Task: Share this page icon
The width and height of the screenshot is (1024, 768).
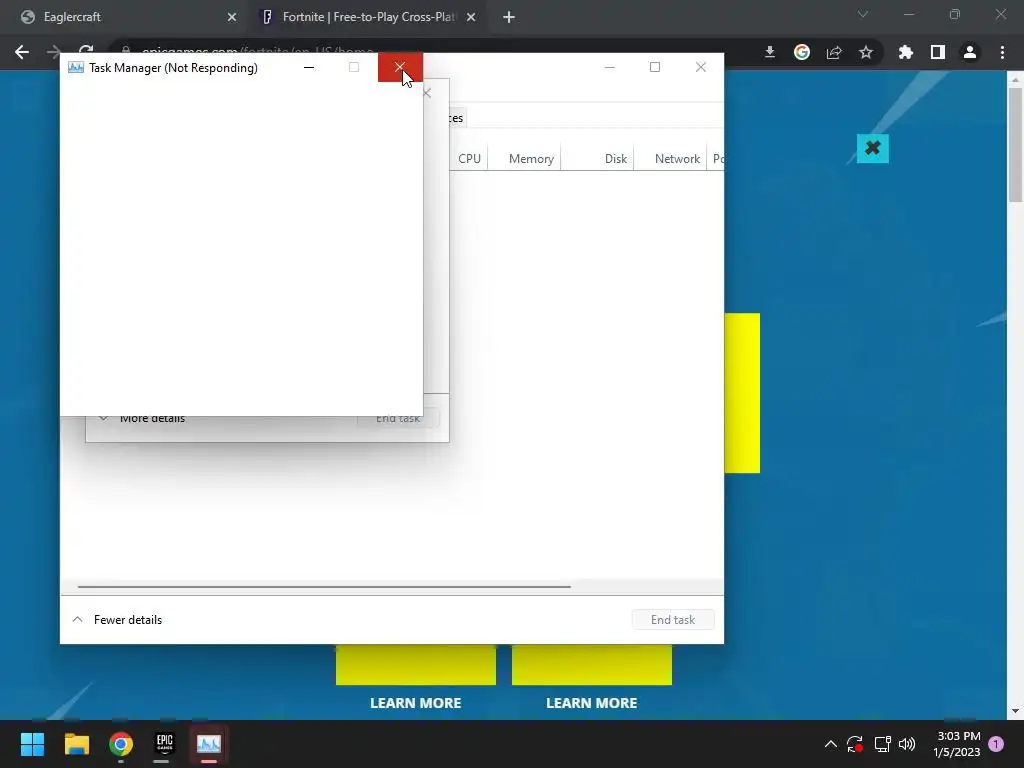Action: tap(834, 52)
